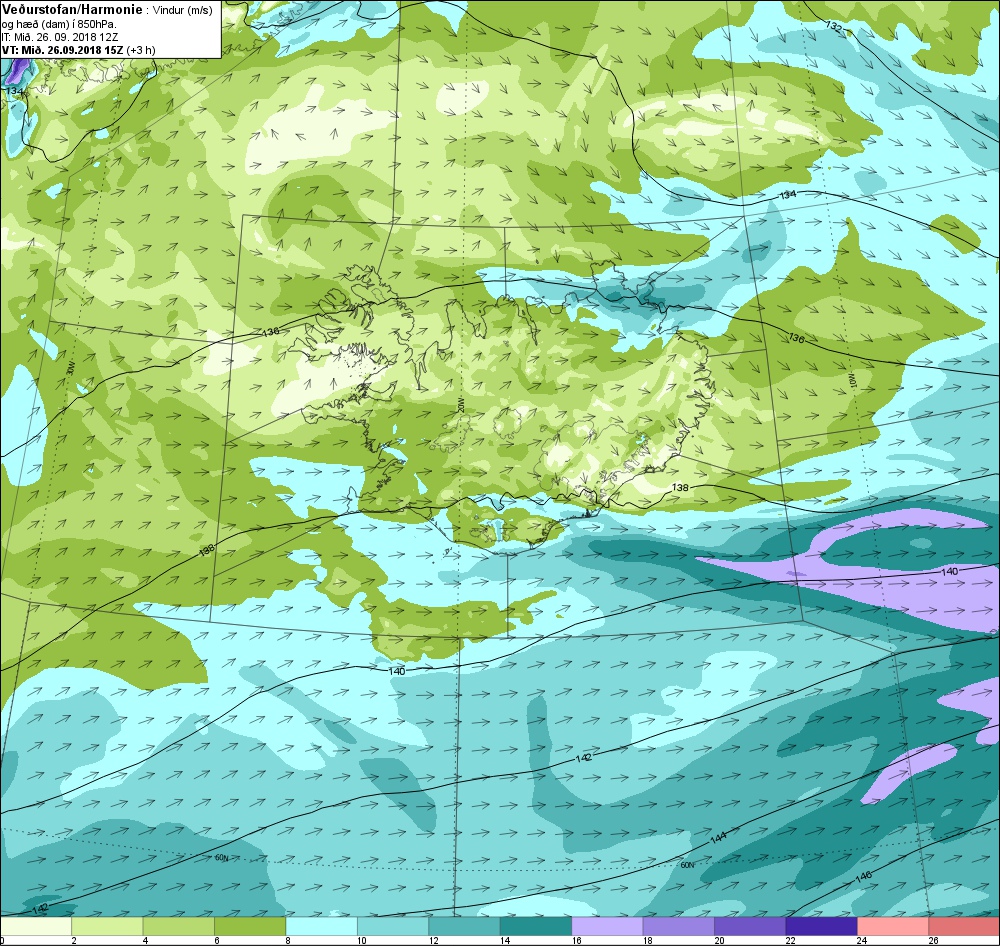Viewport: 1000px width, 946px height.
Task: Click the '140' contour label on the 20W meridian
Action: [397, 671]
